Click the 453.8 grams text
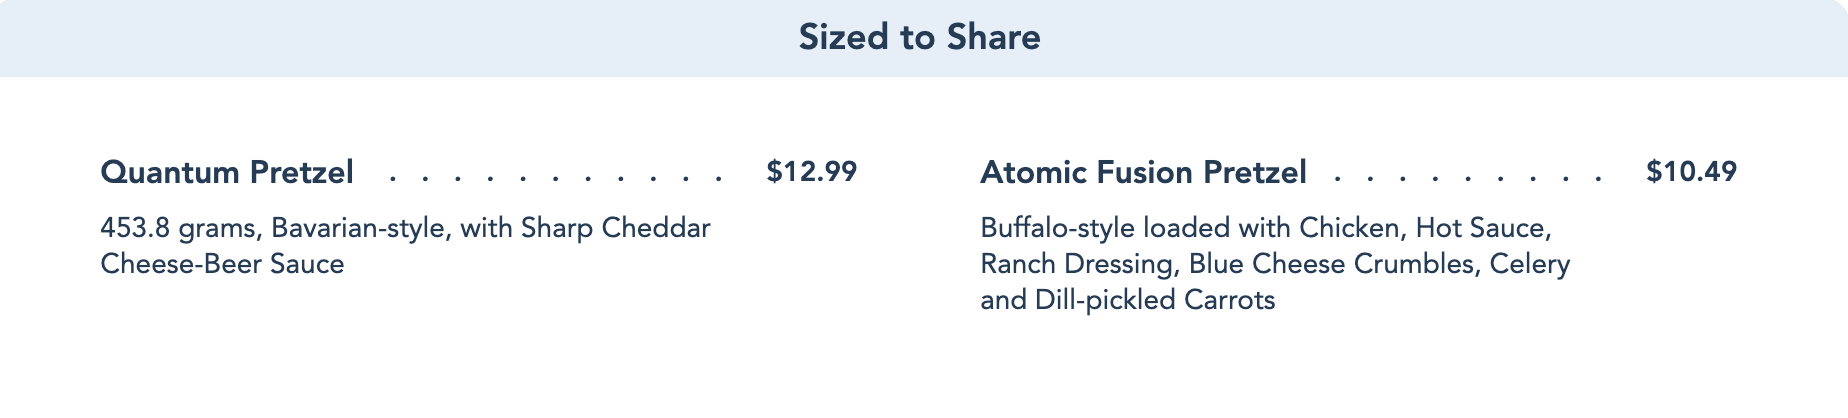The width and height of the screenshot is (1848, 418). click(x=180, y=229)
